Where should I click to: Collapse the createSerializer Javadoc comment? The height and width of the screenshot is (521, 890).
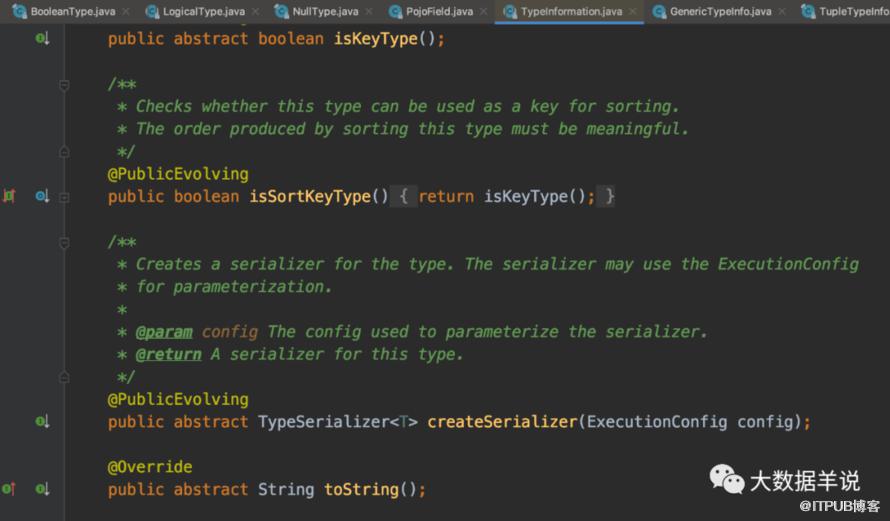[x=64, y=243]
